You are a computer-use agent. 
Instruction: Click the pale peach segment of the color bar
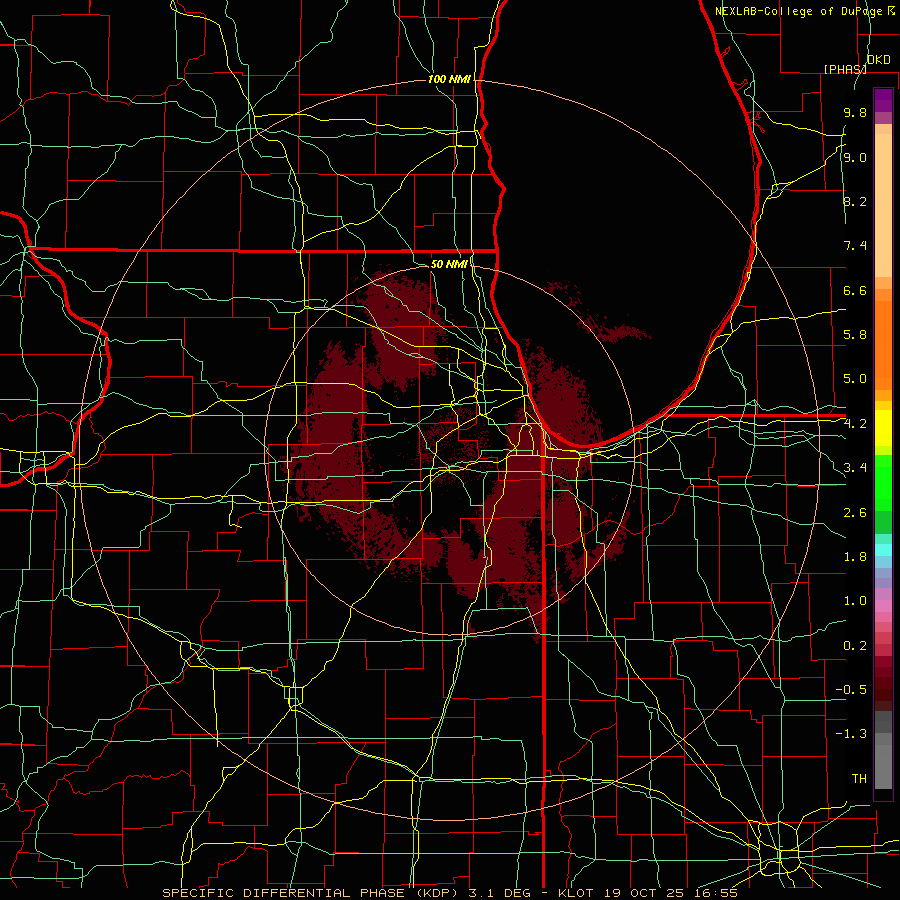point(883,205)
